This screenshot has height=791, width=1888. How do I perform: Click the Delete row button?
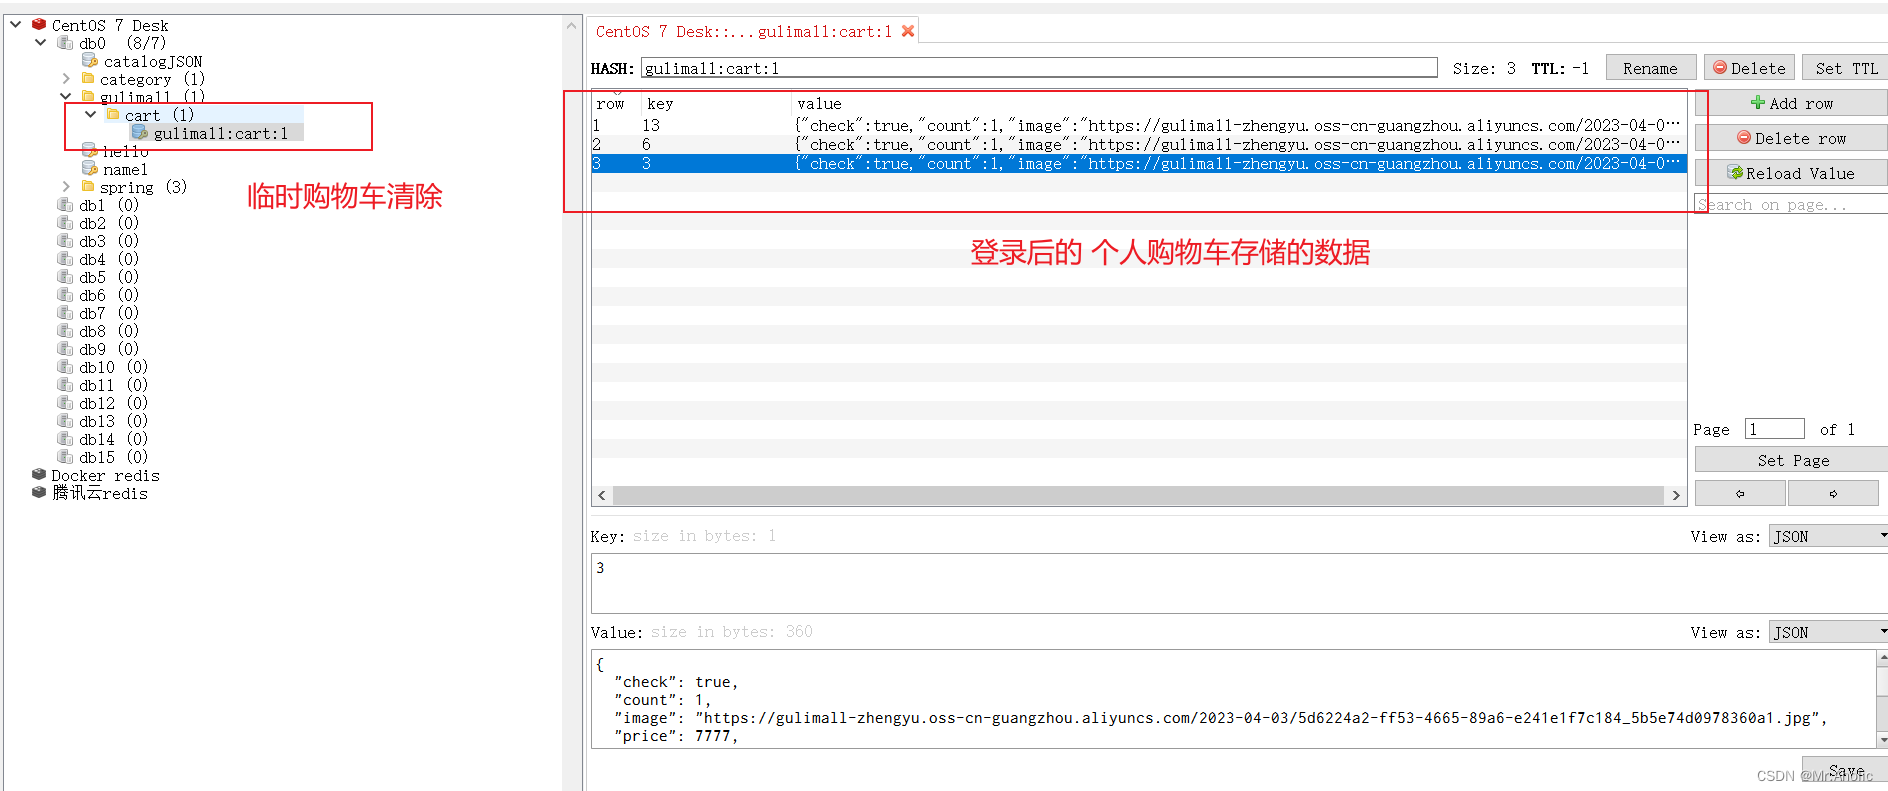point(1791,138)
